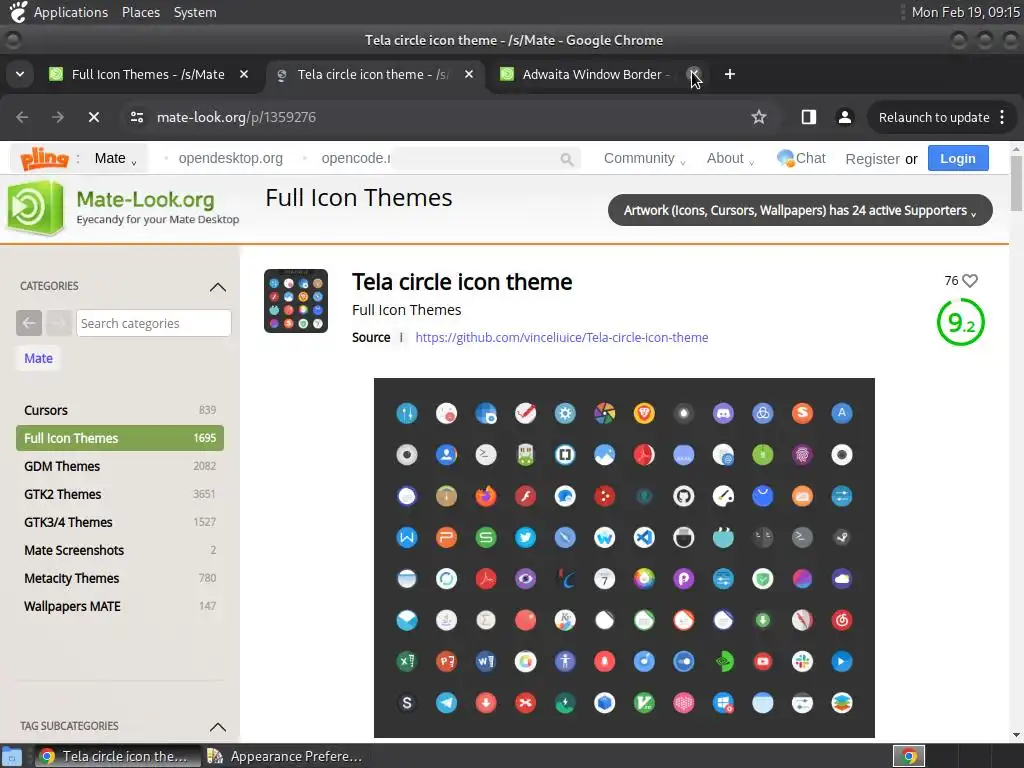This screenshot has width=1024, height=768.
Task: Click the 9.2 rating circle
Action: click(x=961, y=323)
